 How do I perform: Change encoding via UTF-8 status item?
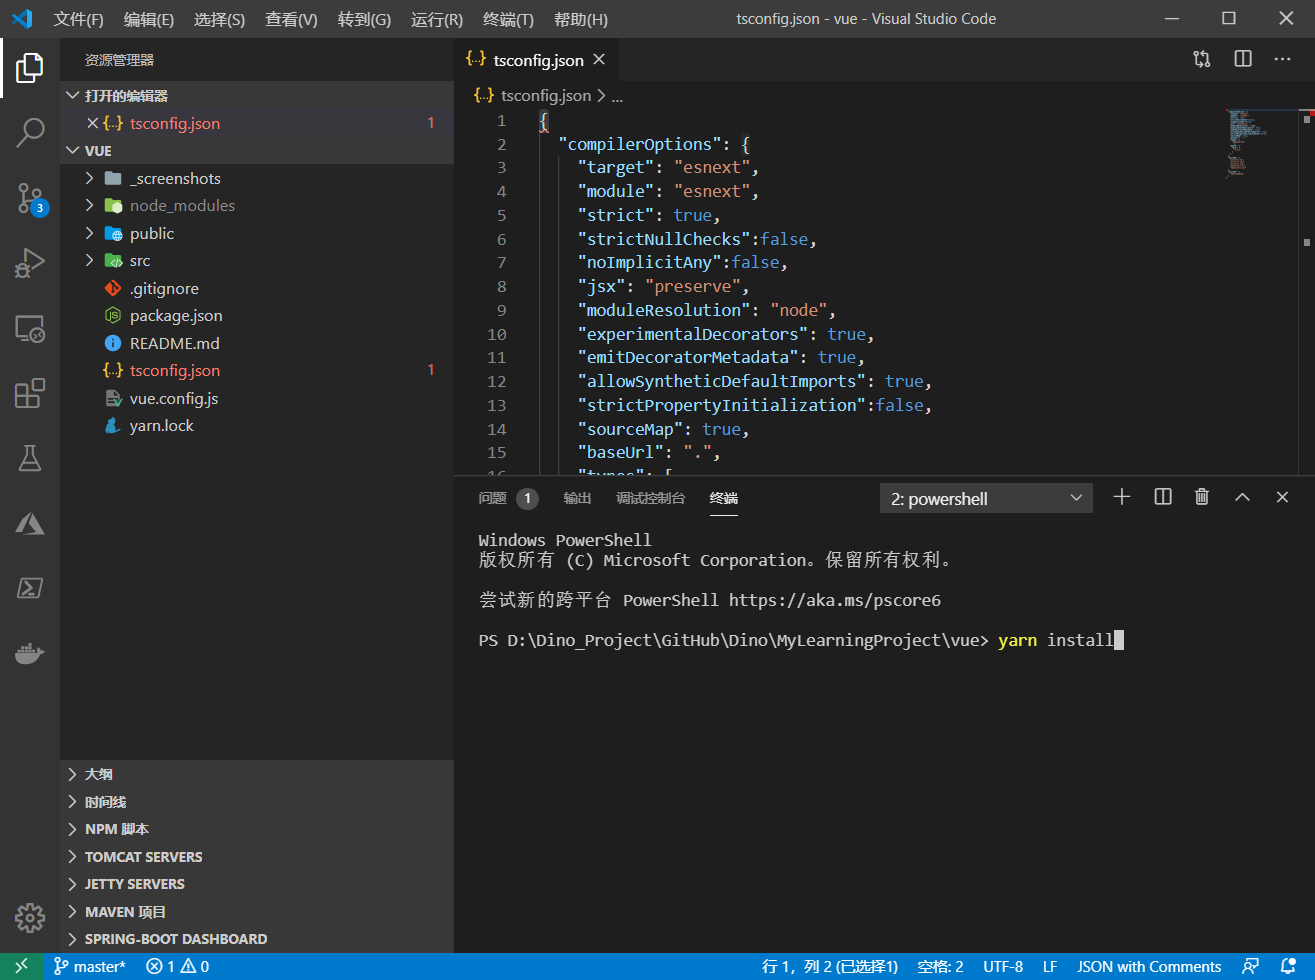coord(1003,966)
